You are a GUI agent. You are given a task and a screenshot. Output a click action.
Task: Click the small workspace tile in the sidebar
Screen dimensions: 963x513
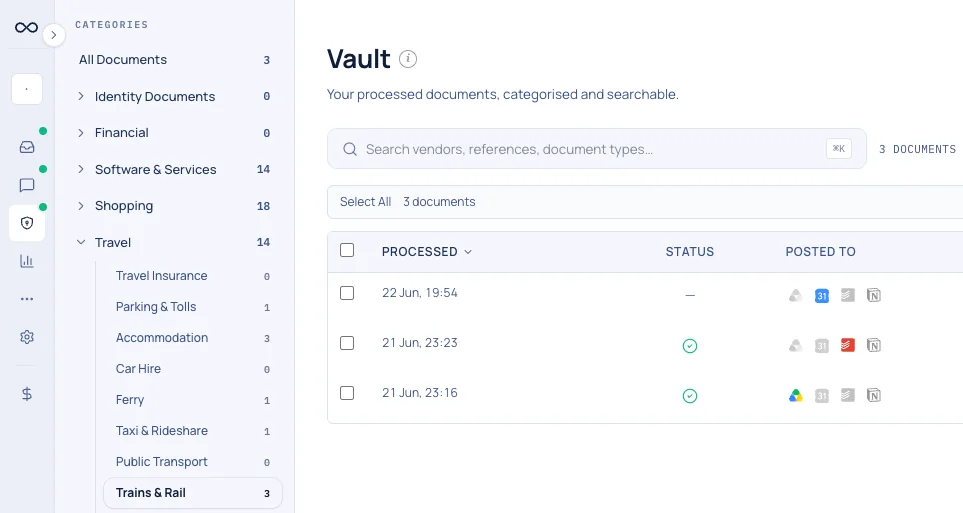click(27, 89)
